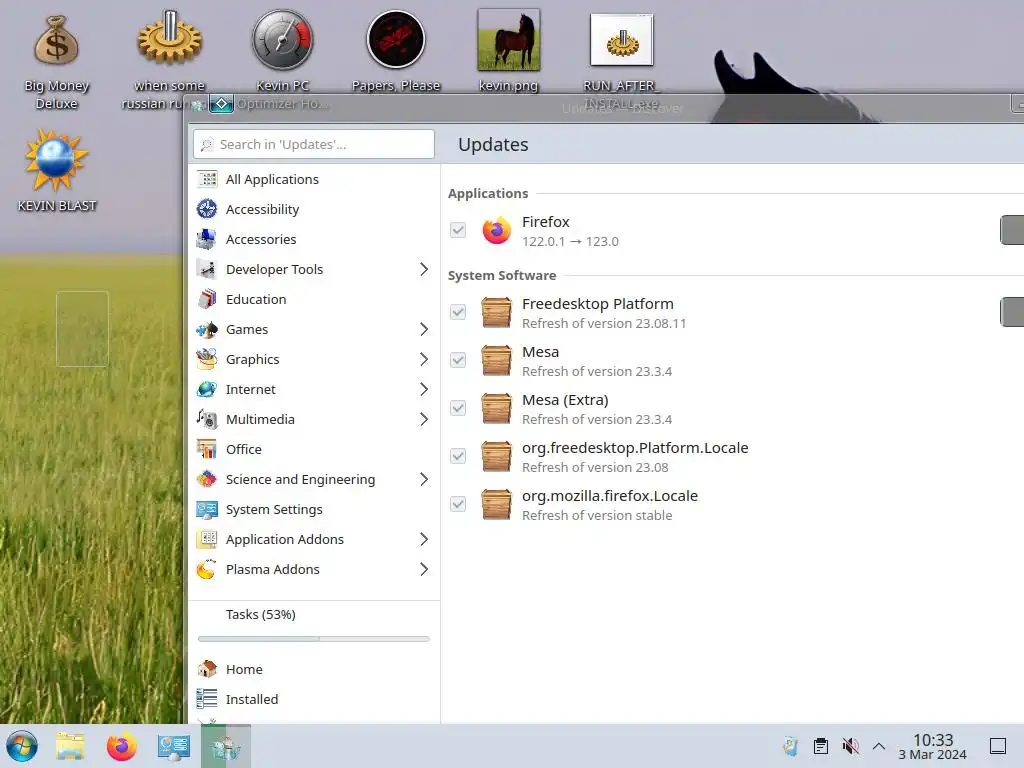Click the Installed list icon in sidebar

tap(207, 699)
